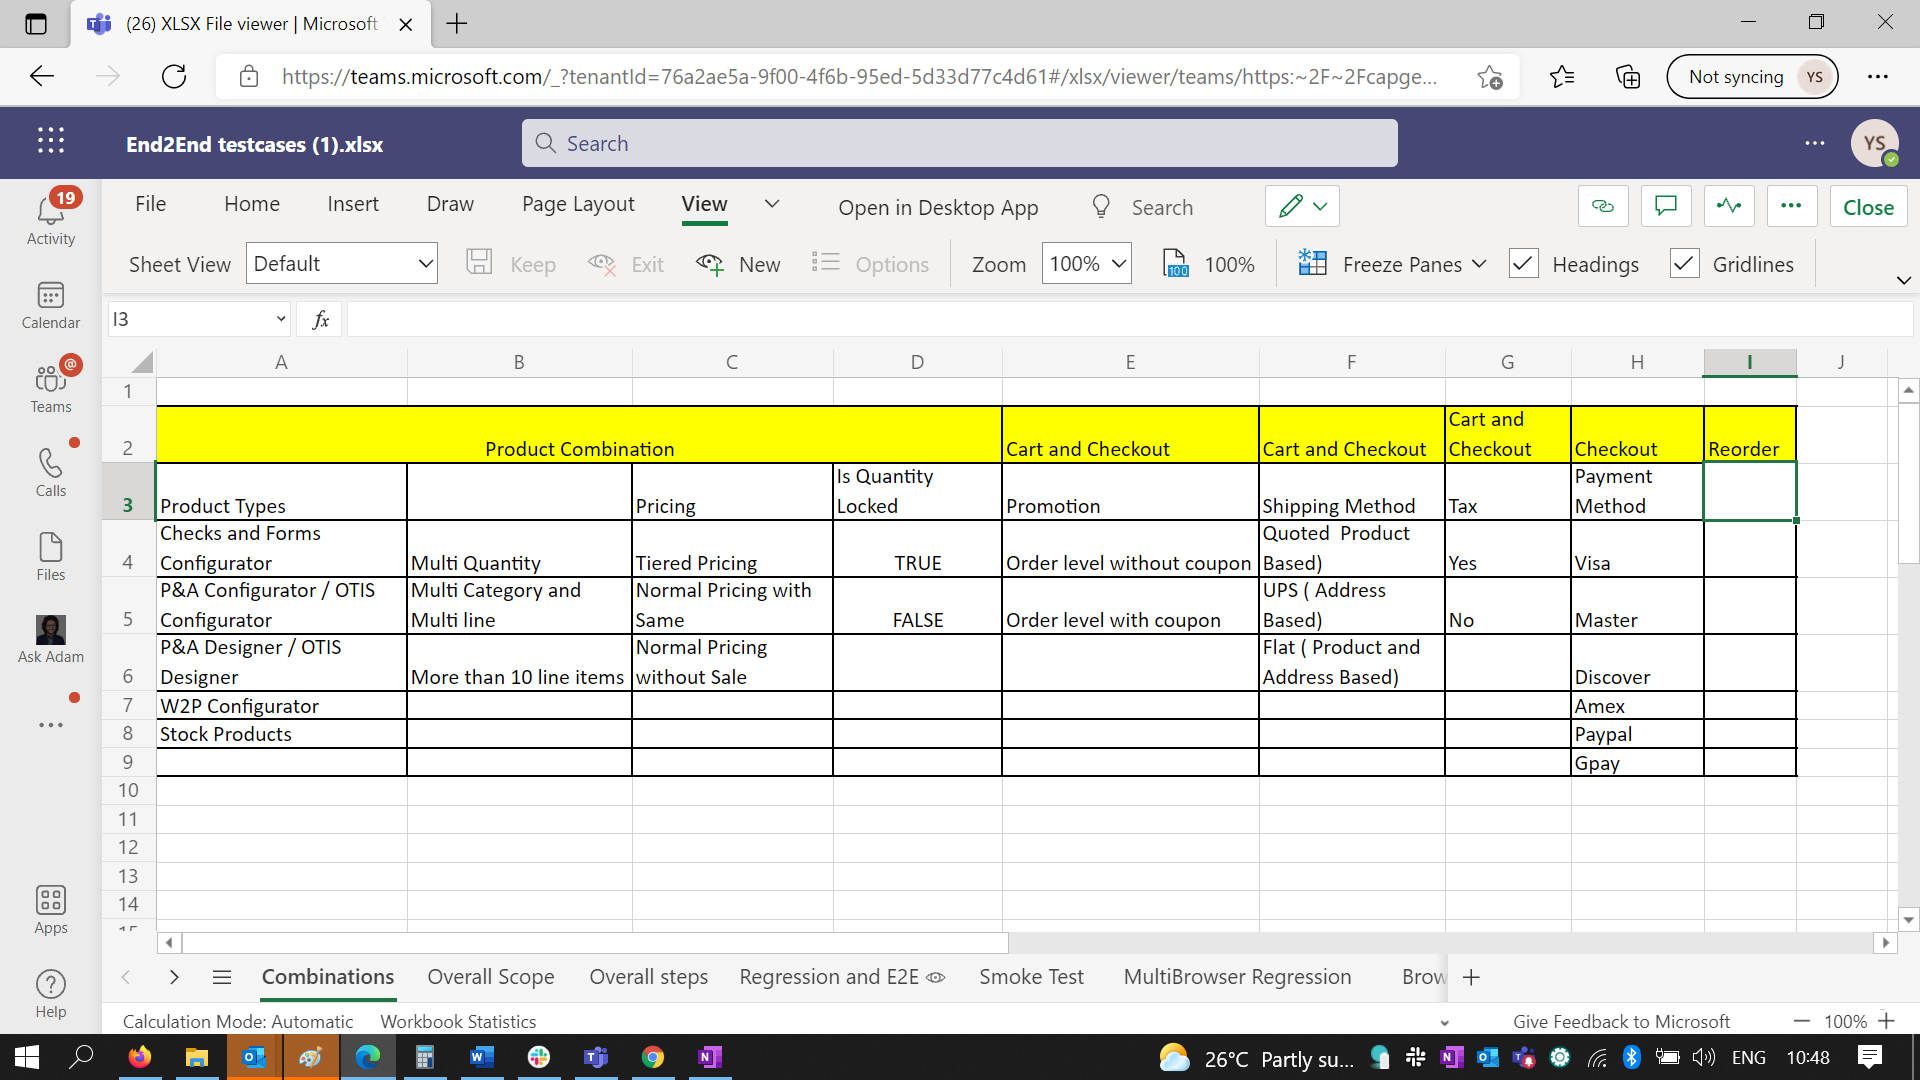Expand the Freeze Panes dropdown
Viewport: 1920px width, 1080px height.
[1478, 264]
